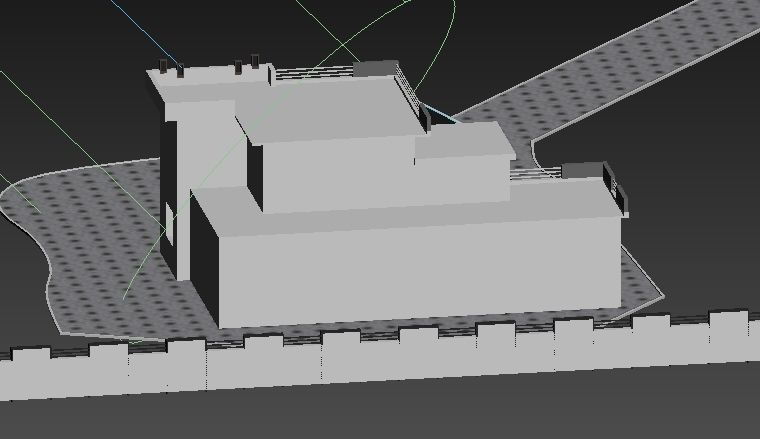Viewport: 760px width, 439px height.
Task: Select the crenellated wall in the foreground
Action: click(x=380, y=356)
